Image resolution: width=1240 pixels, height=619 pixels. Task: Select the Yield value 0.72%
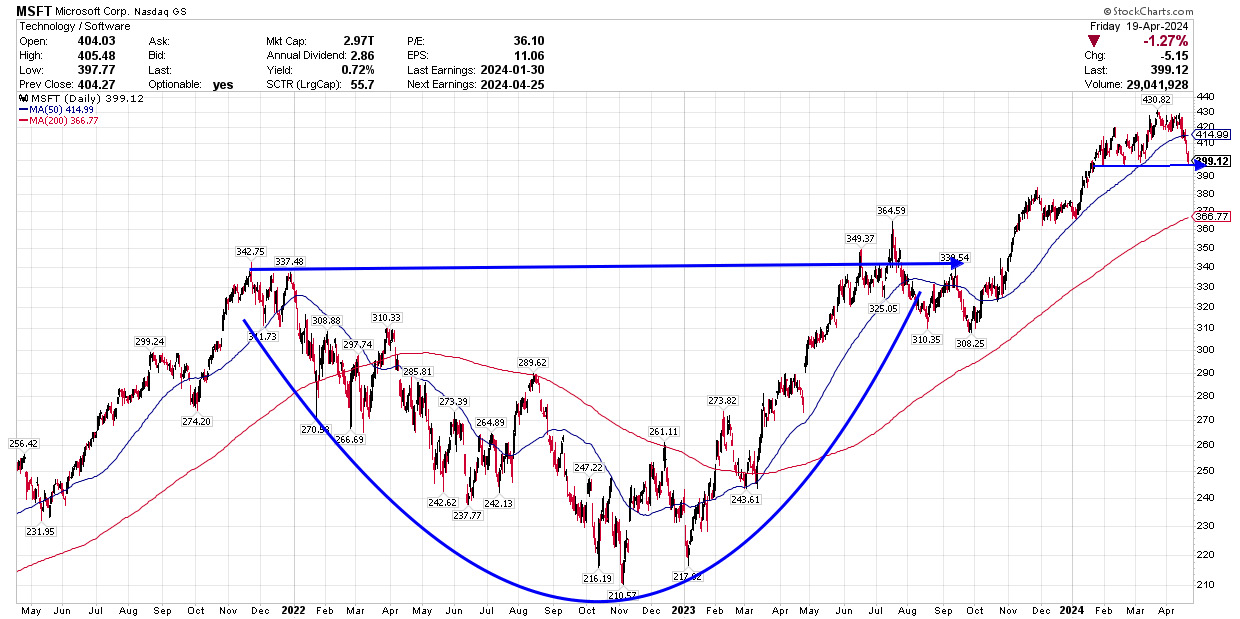tap(357, 70)
